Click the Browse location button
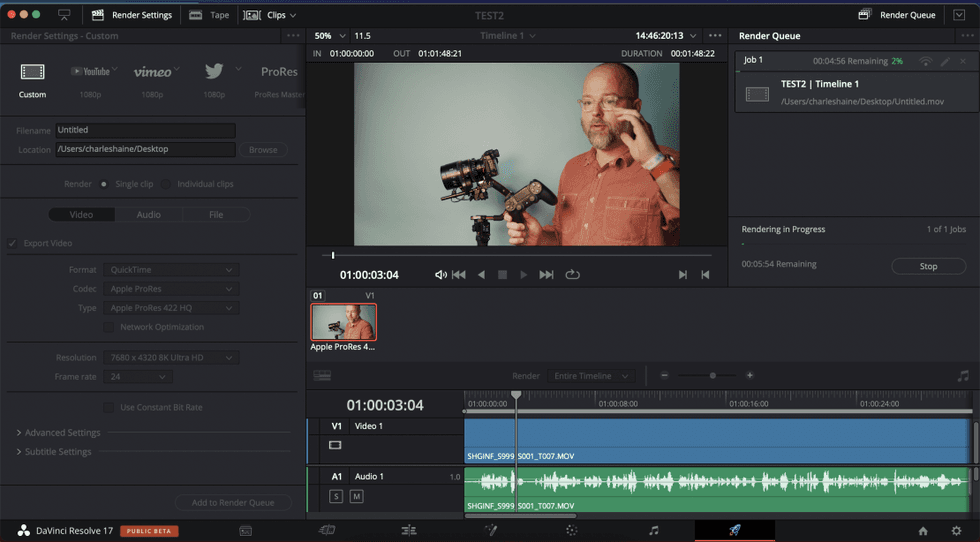Screen dimensions: 980x542 click(x=263, y=150)
